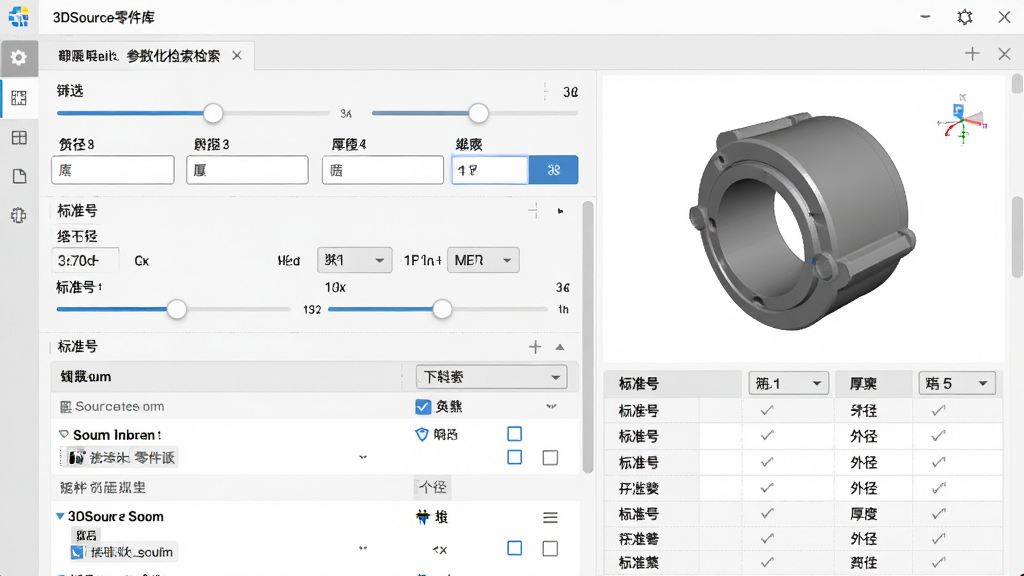Add entry with plus icon in 标准号 list header

click(x=535, y=347)
